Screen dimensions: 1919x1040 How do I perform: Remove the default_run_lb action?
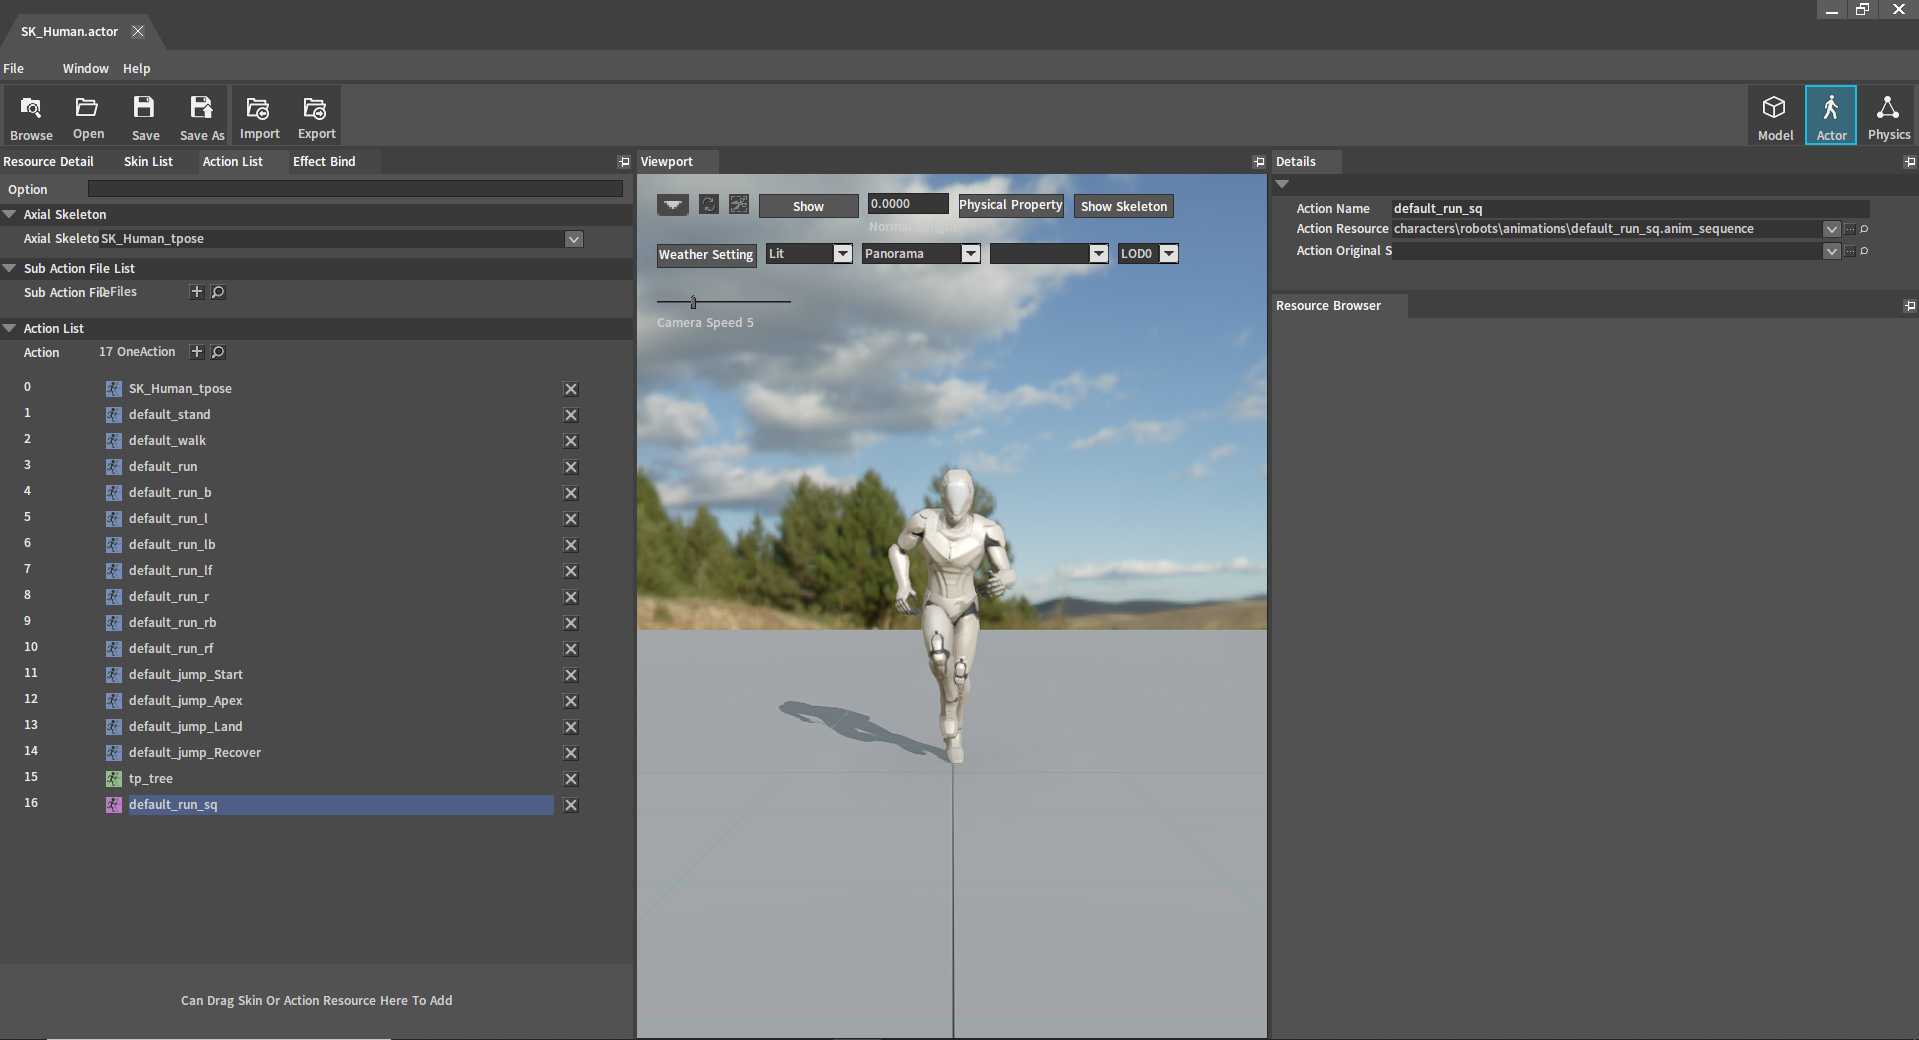pos(571,545)
